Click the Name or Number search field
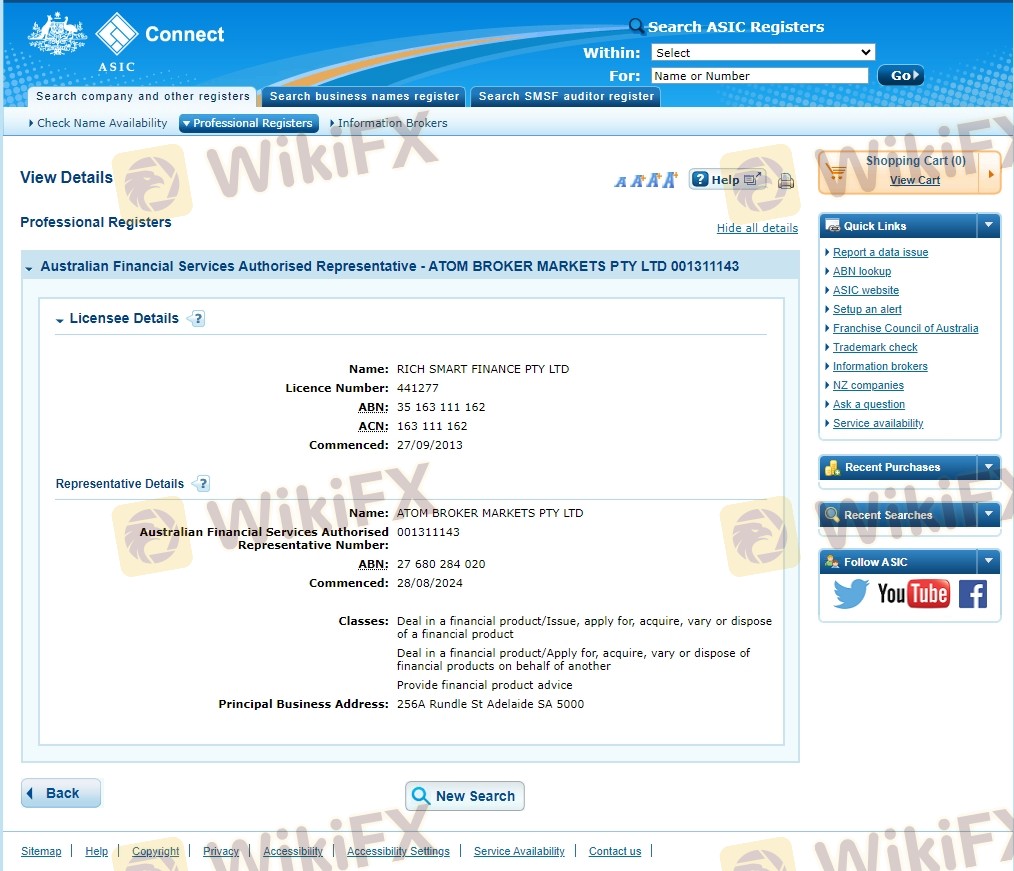This screenshot has width=1014, height=871. [759, 76]
